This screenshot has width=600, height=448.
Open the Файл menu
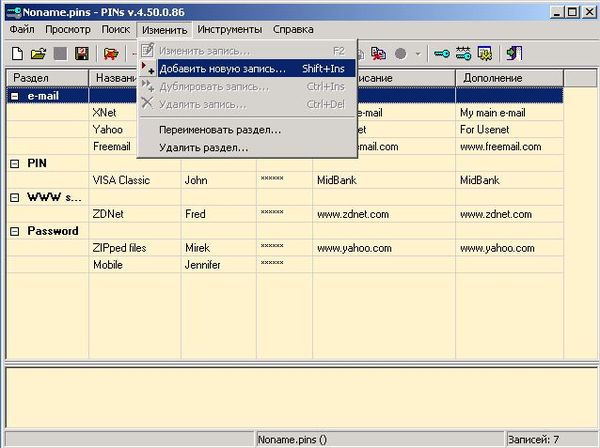tap(22, 29)
